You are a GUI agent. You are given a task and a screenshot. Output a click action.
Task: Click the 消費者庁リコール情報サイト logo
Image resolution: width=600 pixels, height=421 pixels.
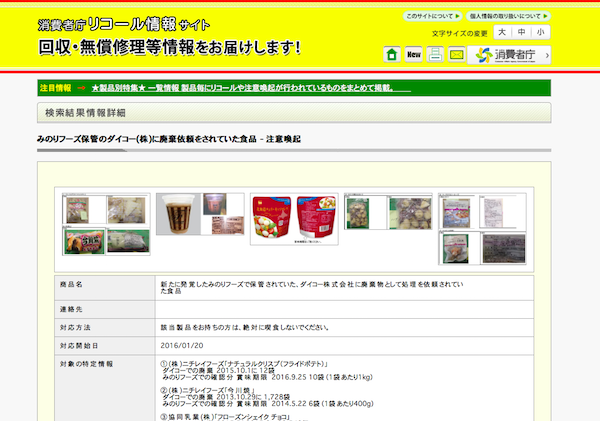pos(124,25)
